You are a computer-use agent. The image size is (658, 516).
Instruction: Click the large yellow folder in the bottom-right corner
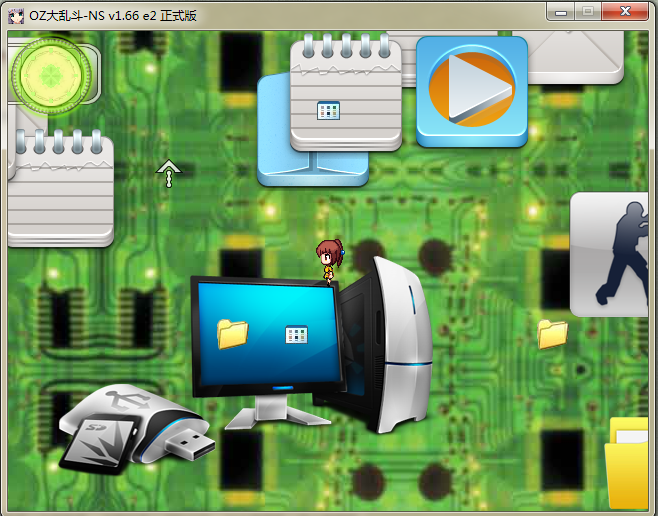click(x=627, y=464)
